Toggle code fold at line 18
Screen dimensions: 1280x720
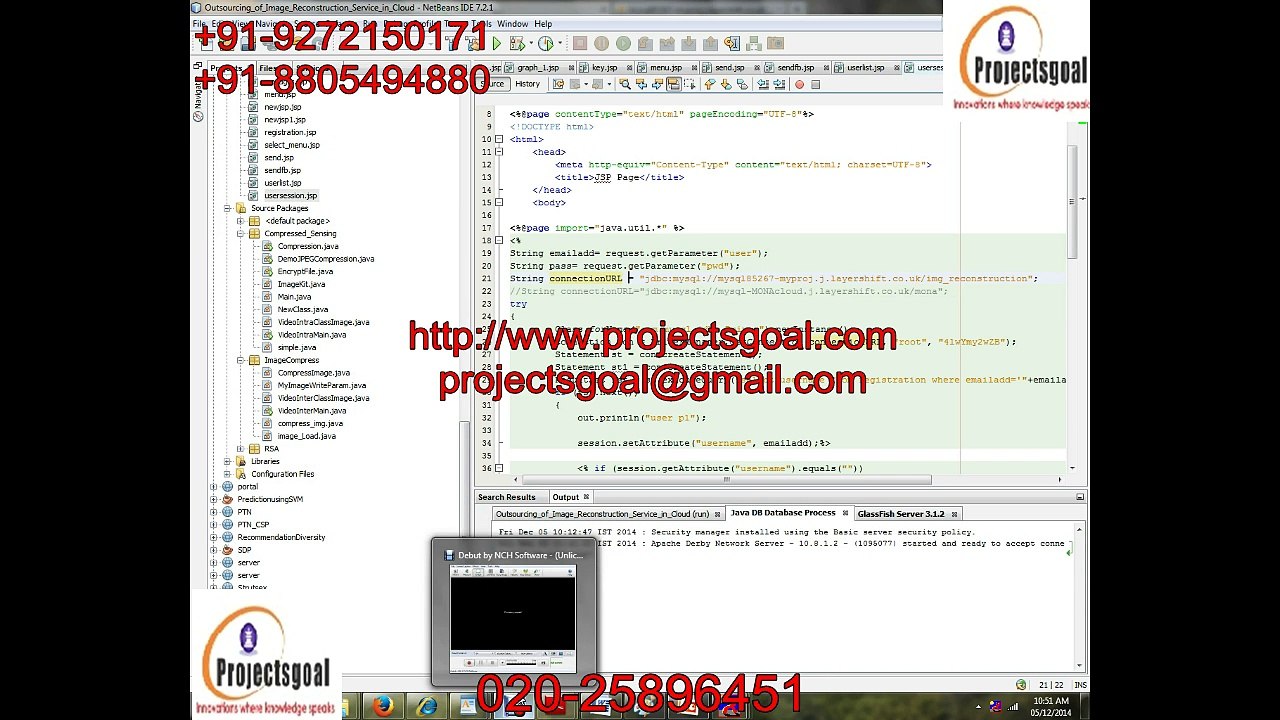point(499,241)
